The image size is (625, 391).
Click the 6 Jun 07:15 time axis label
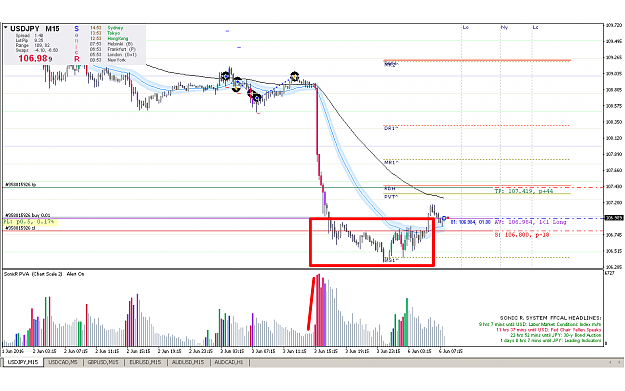451,351
